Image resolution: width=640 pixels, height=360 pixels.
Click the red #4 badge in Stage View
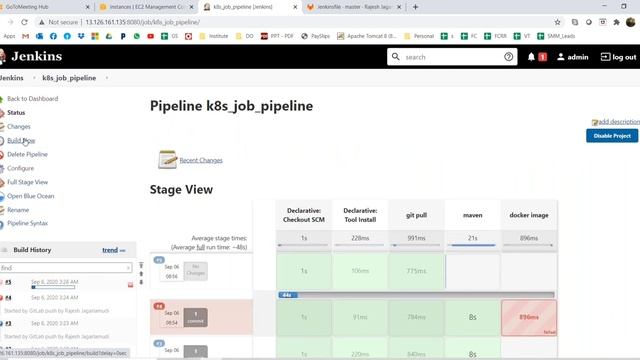[x=159, y=306]
